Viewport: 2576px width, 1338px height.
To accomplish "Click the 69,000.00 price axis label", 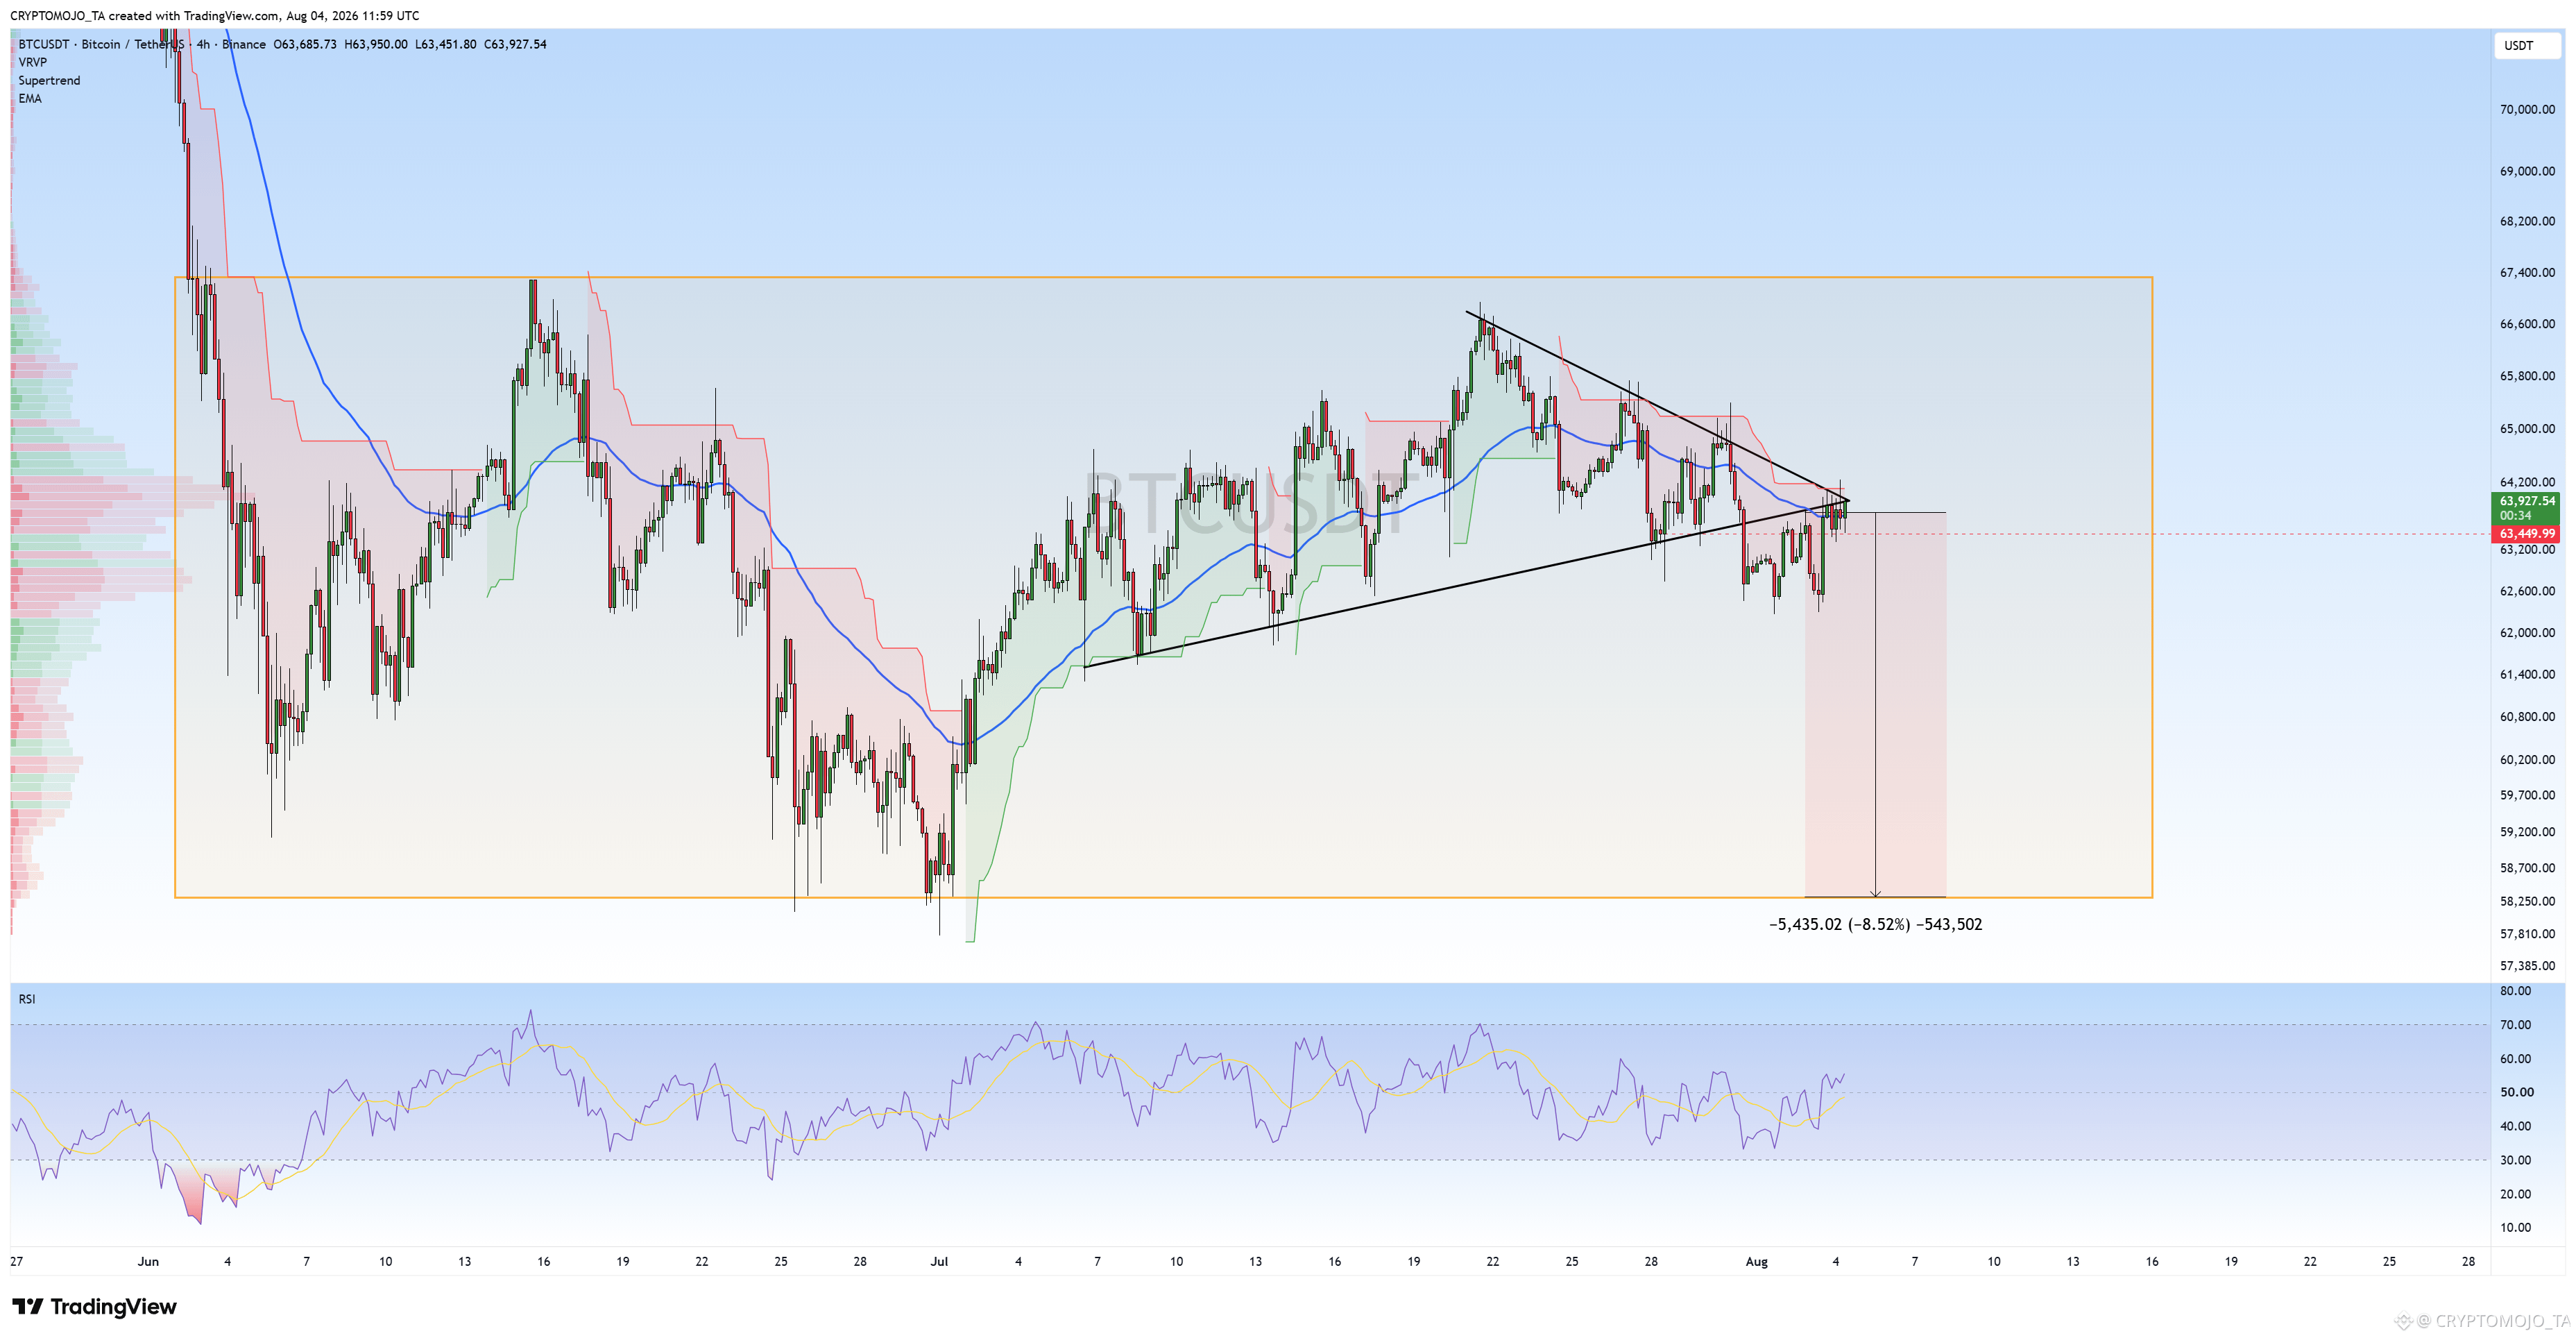I will pyautogui.click(x=2527, y=171).
